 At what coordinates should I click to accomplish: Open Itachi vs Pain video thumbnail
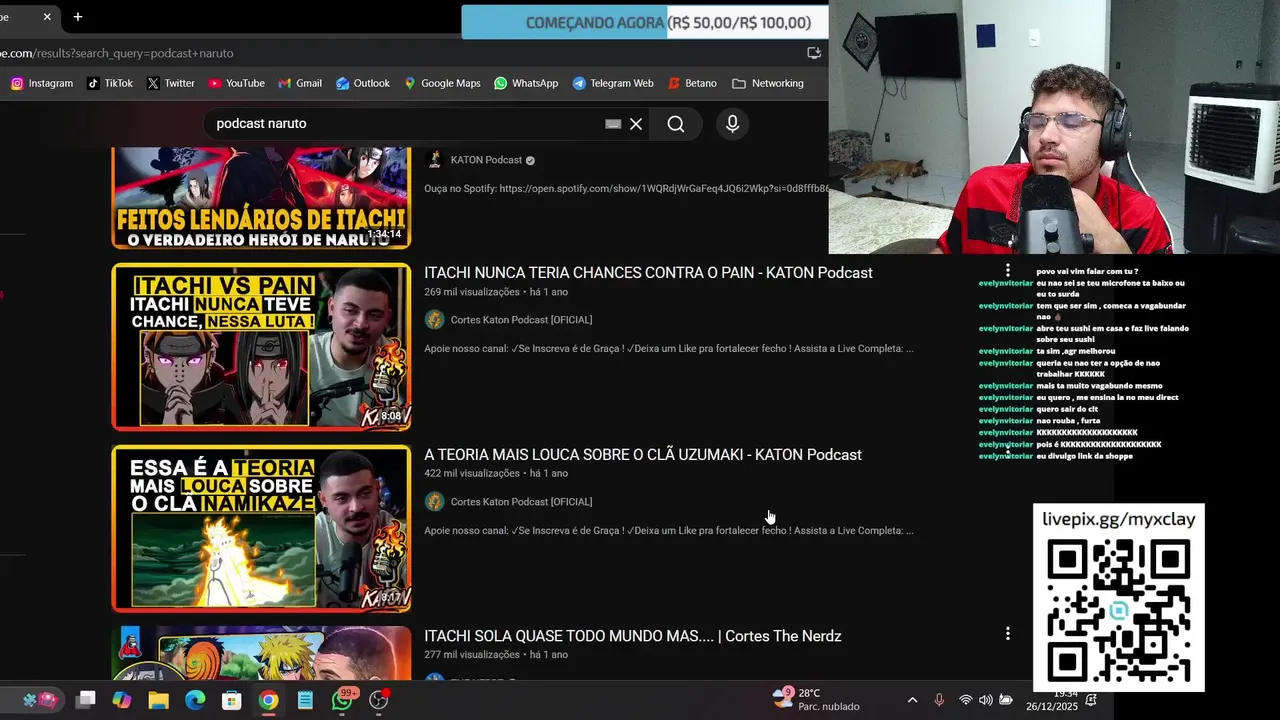(261, 347)
